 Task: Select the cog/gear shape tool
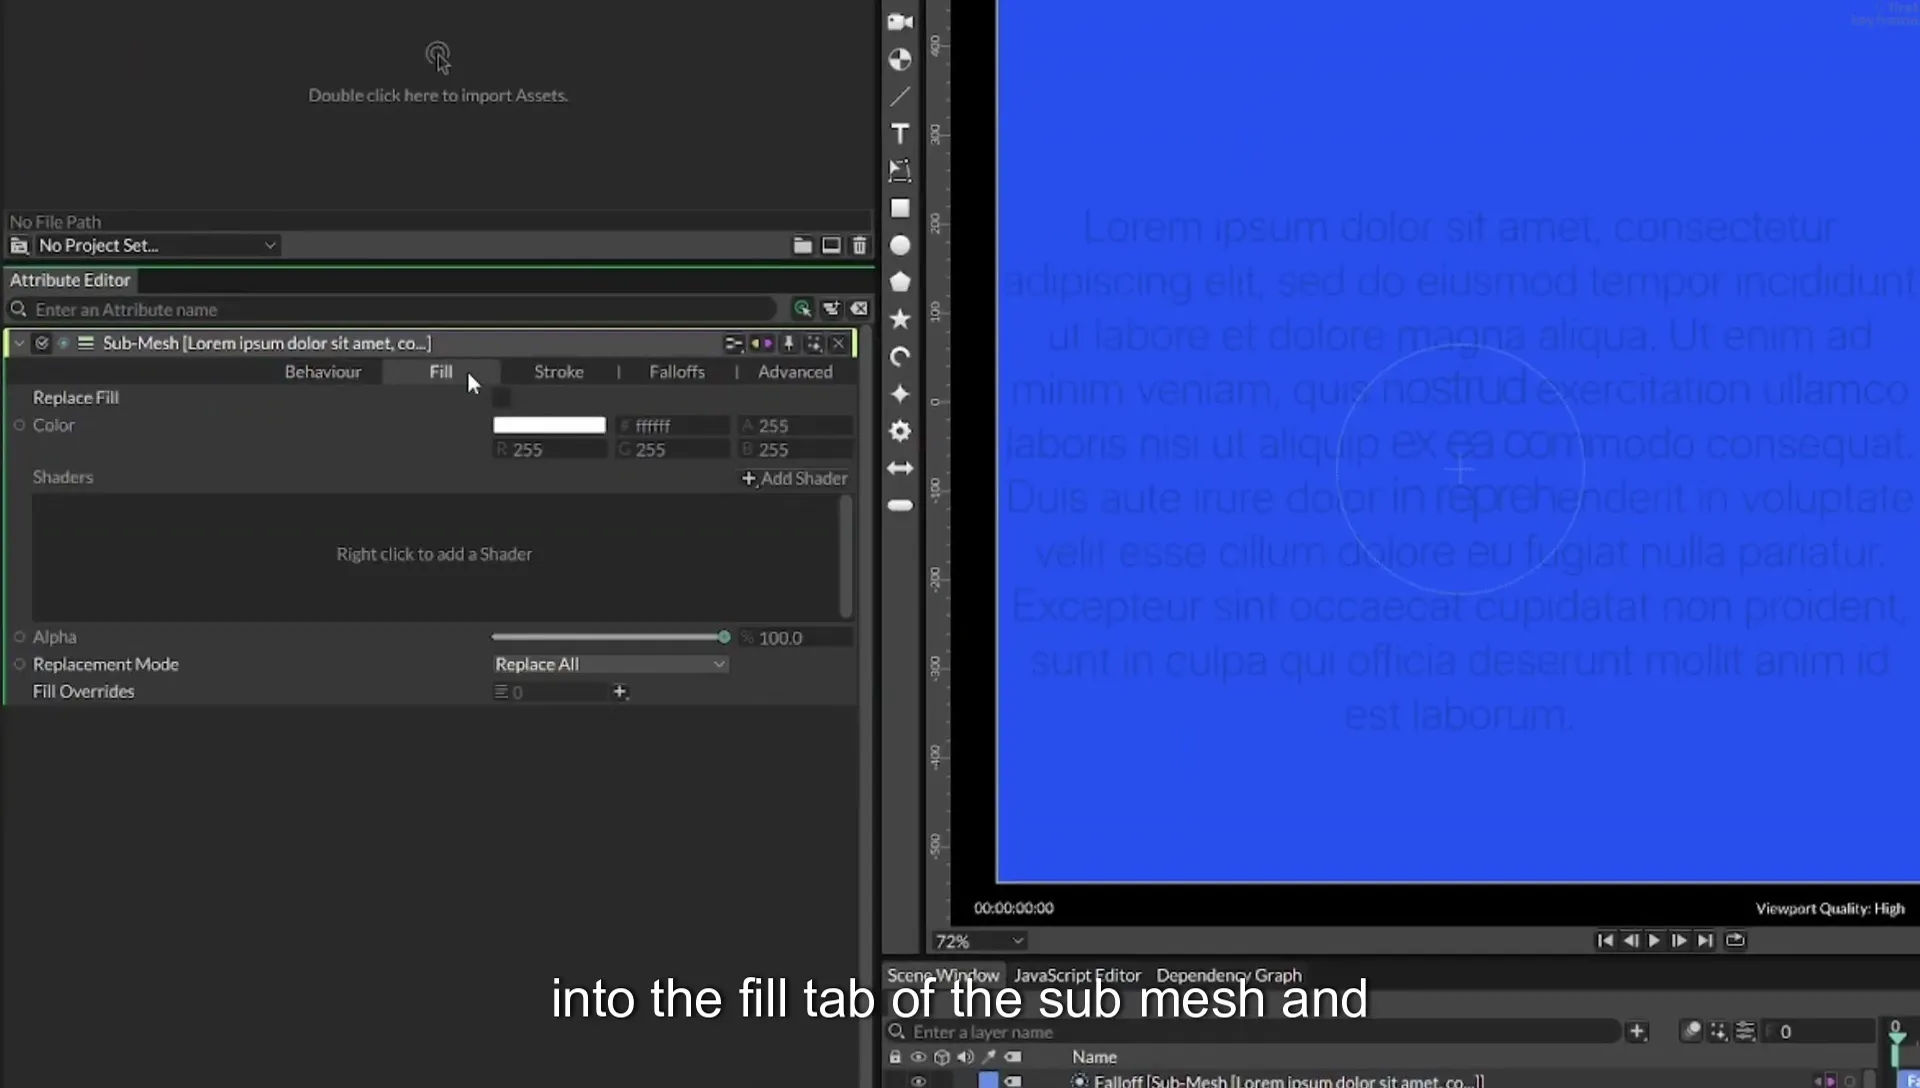tap(900, 431)
